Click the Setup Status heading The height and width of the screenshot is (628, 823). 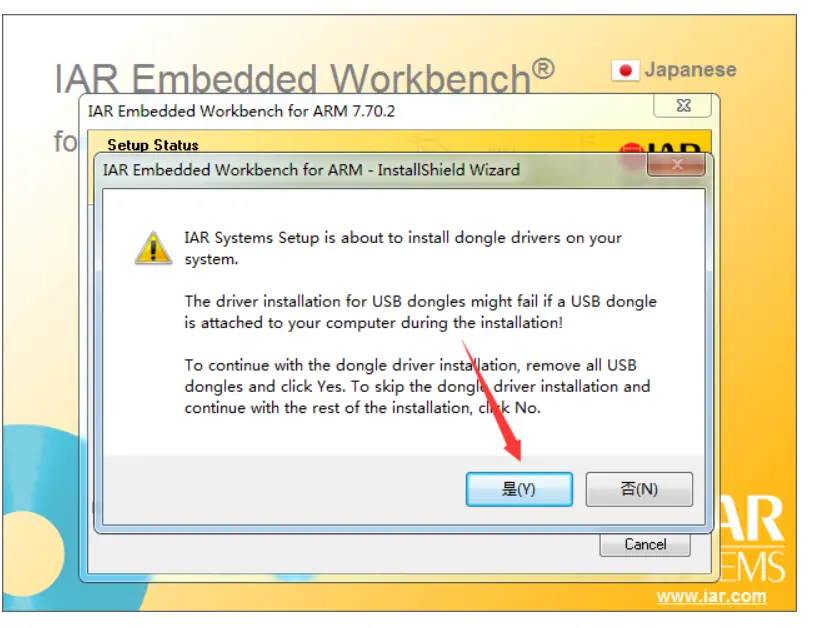click(153, 145)
